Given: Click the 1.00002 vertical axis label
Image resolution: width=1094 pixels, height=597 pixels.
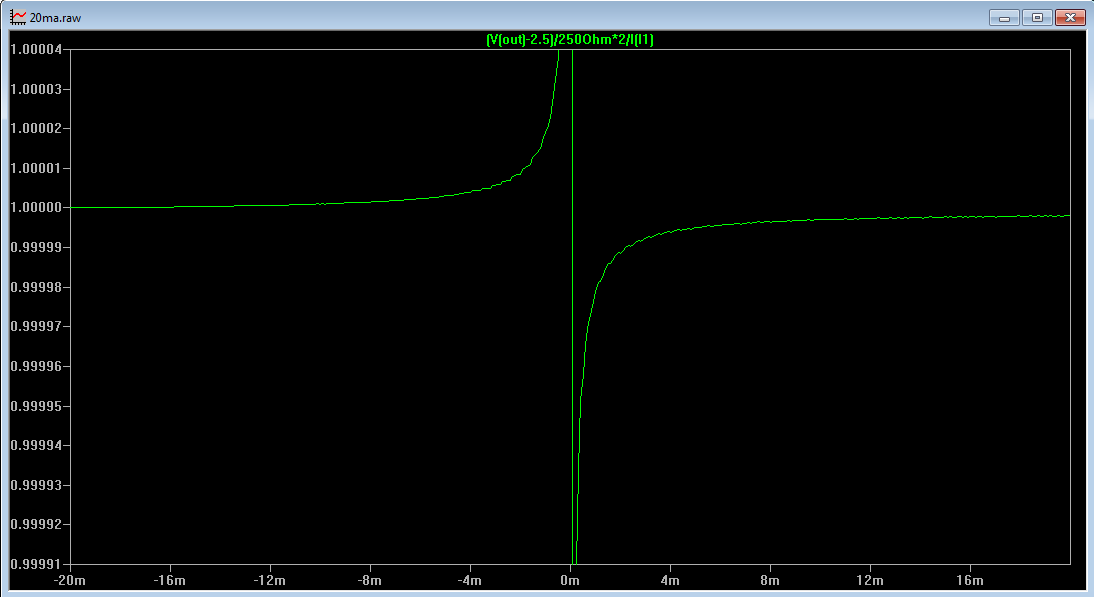Looking at the screenshot, I should pos(36,128).
